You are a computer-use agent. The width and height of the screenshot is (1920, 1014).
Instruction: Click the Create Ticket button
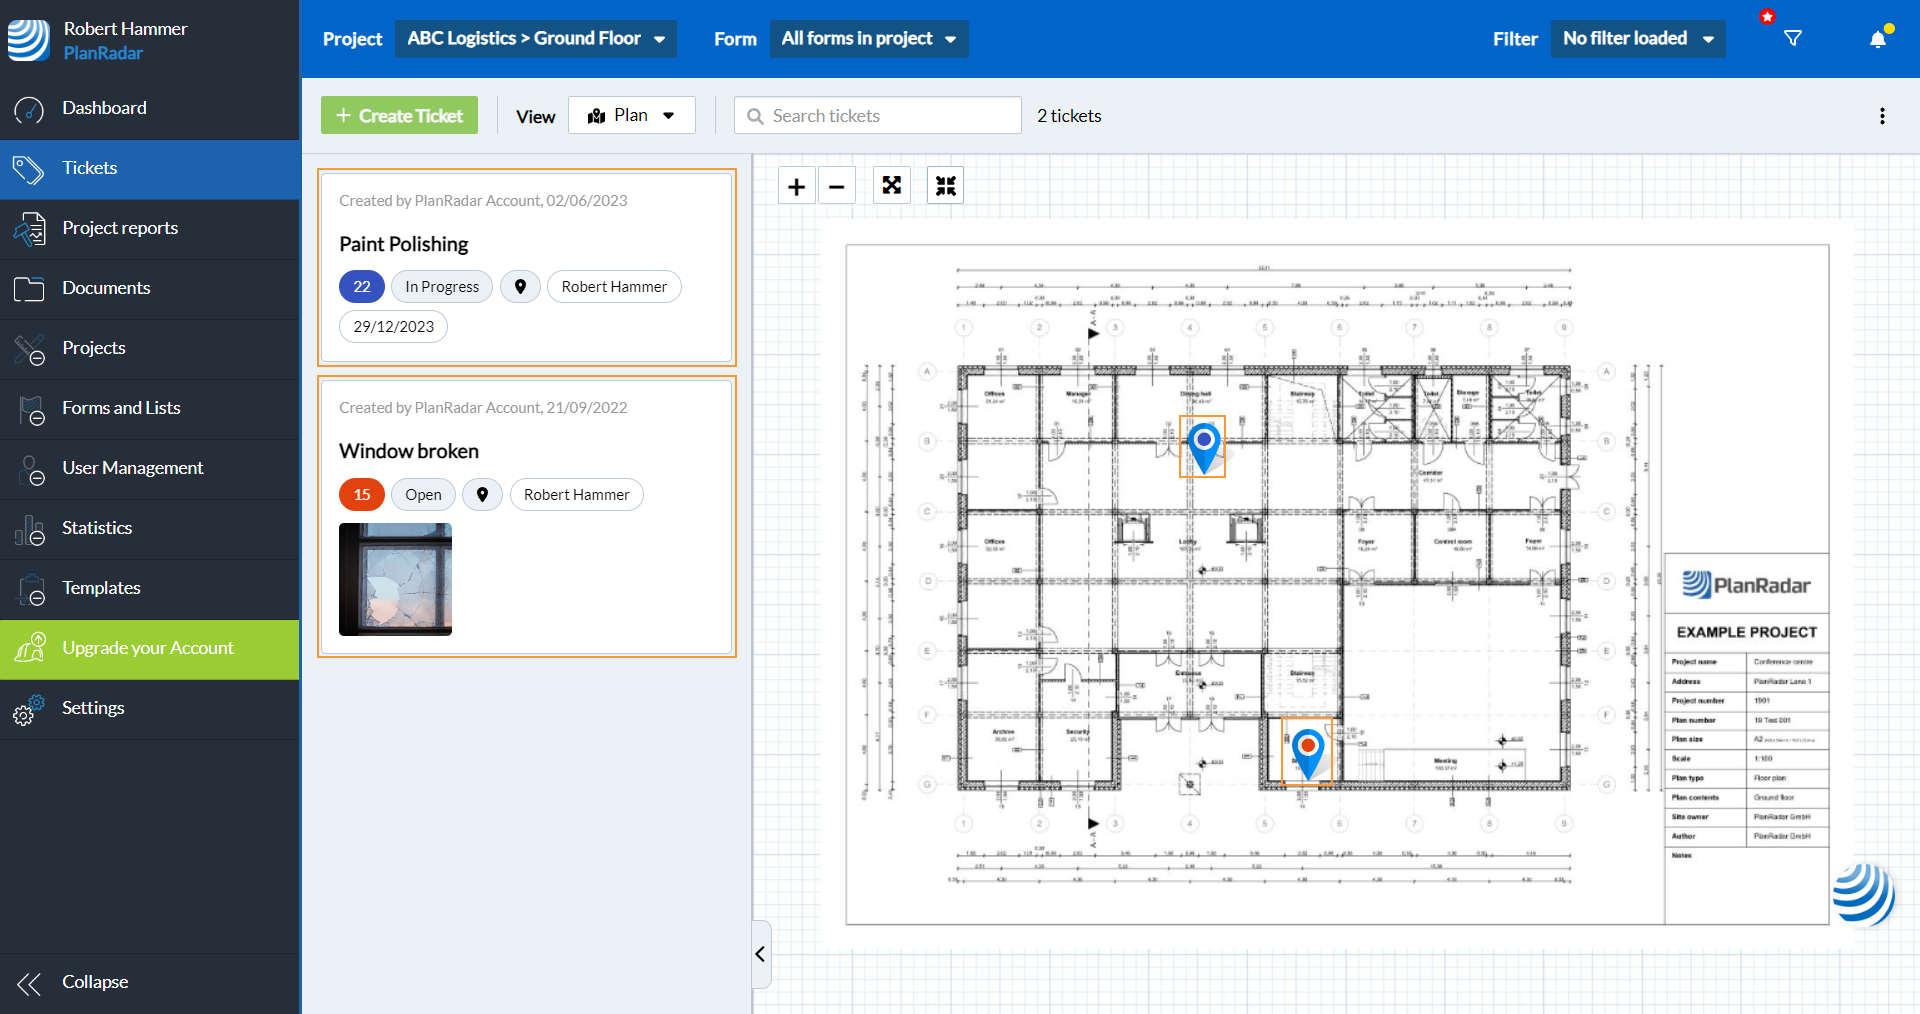point(399,116)
